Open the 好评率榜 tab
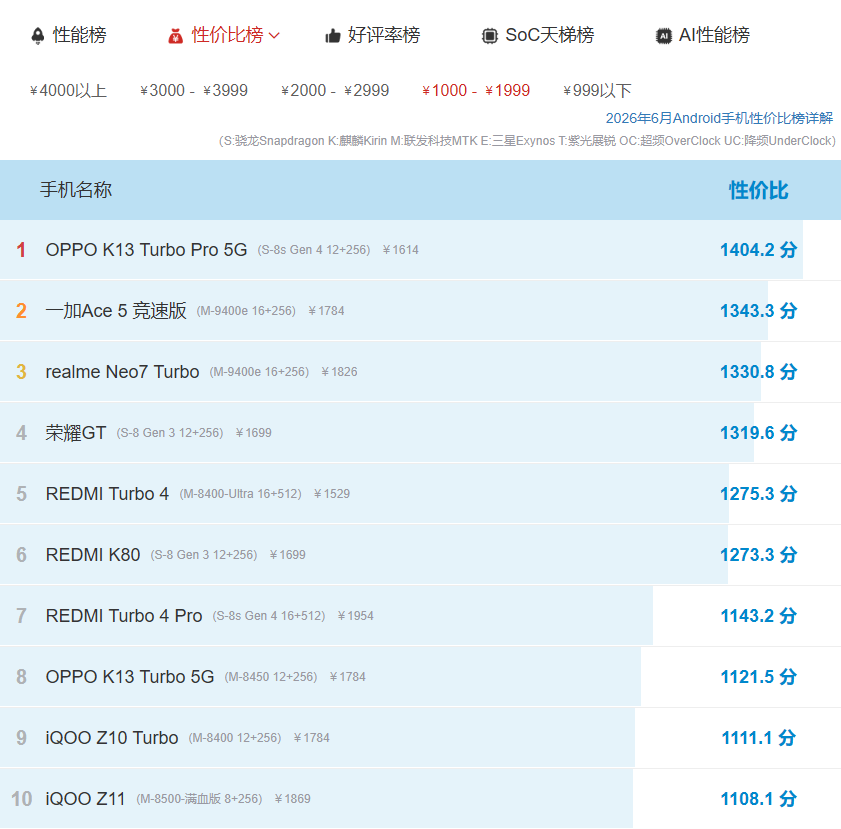The width and height of the screenshot is (841, 829). 384,35
